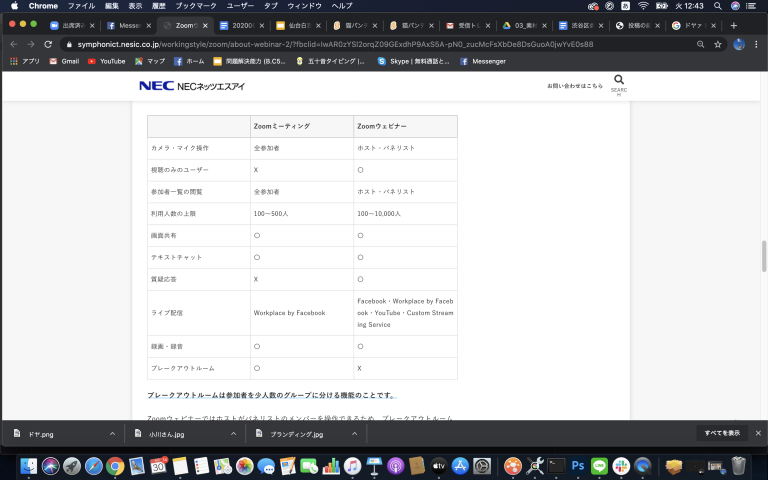
Task: Go back to the previous page
Action: click(12, 44)
